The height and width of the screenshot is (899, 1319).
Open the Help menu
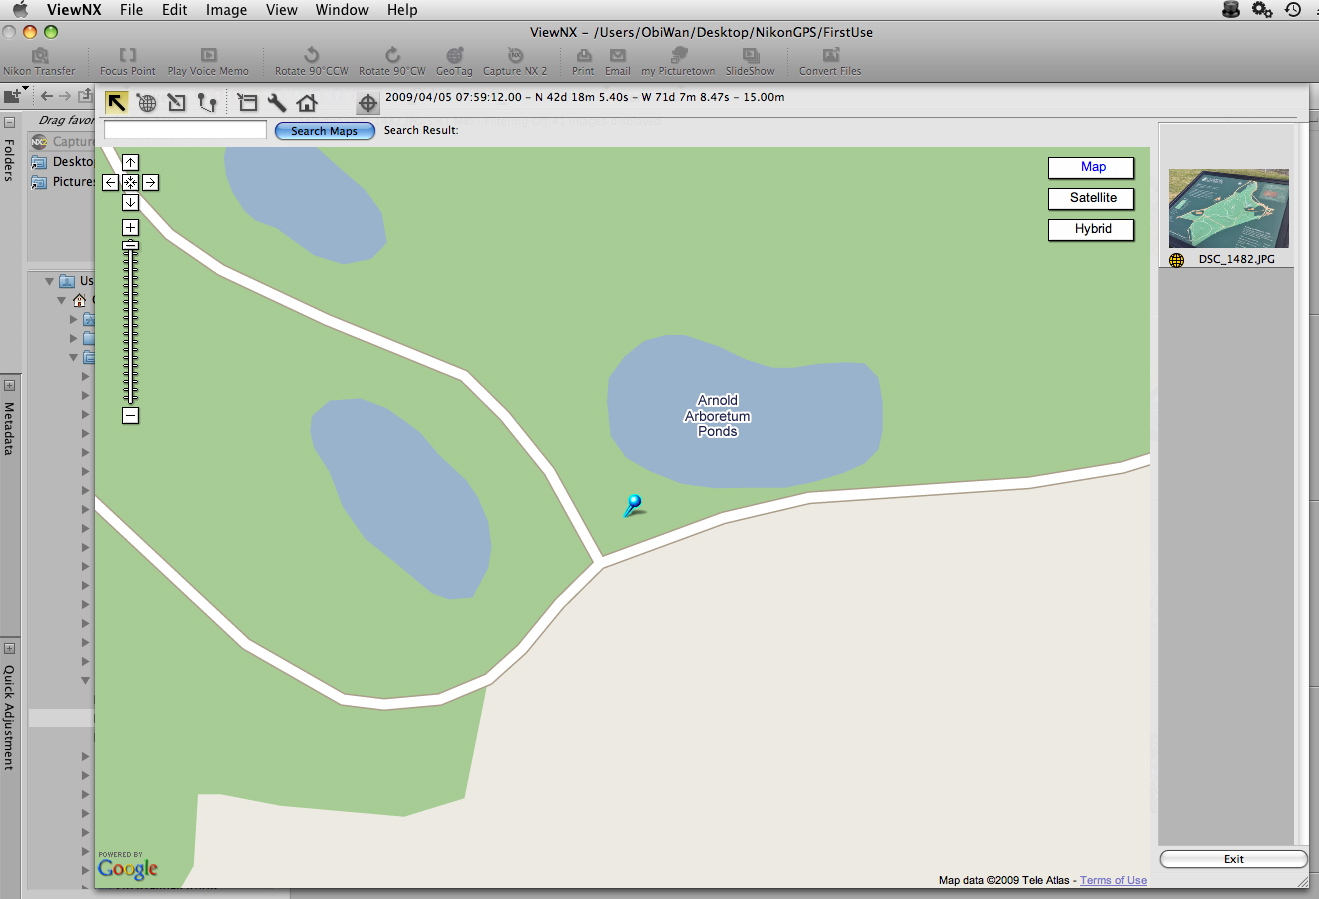(x=402, y=10)
